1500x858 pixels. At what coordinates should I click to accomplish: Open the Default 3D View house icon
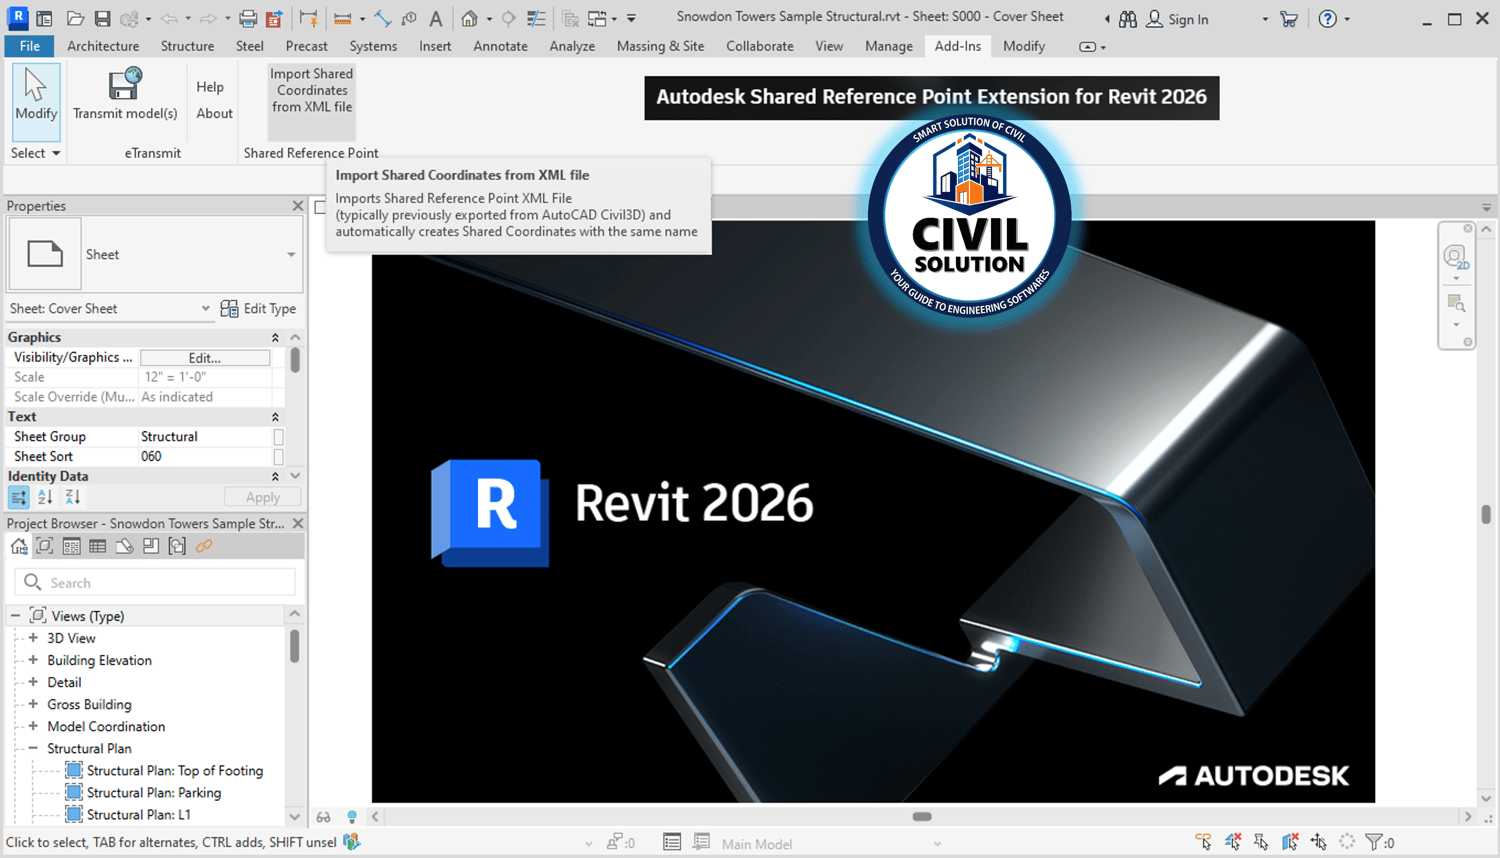click(469, 18)
